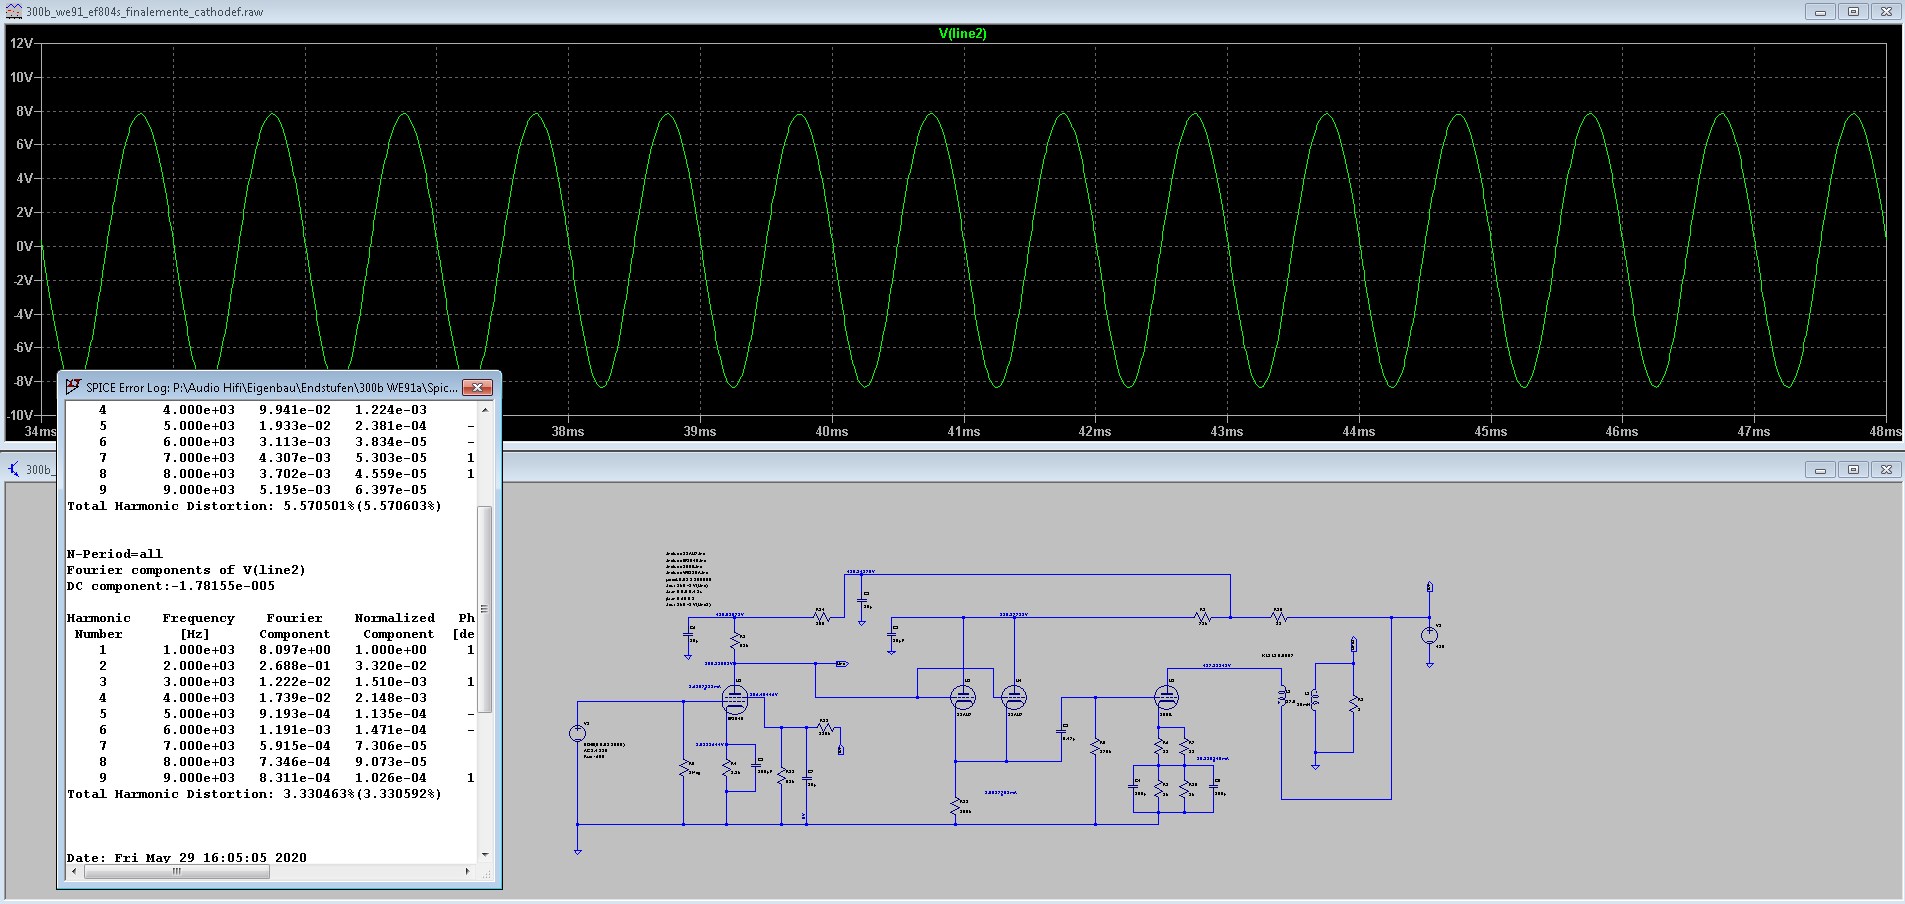Viewport: 1905px width, 904px height.
Task: Maximize the schematic window
Action: pos(1852,469)
